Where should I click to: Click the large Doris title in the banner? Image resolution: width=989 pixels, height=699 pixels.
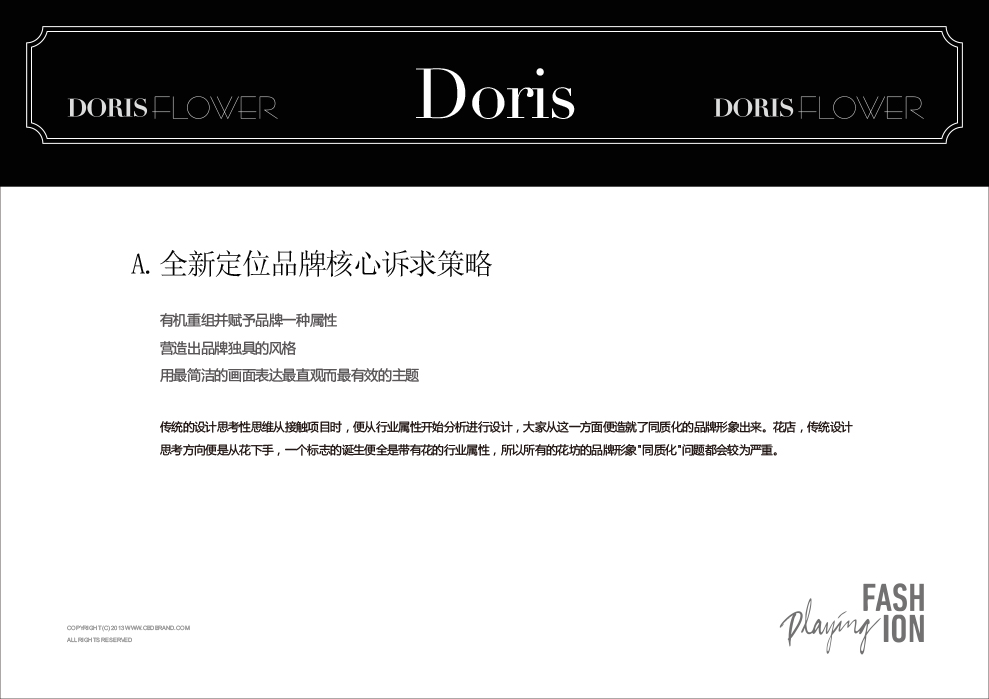495,94
